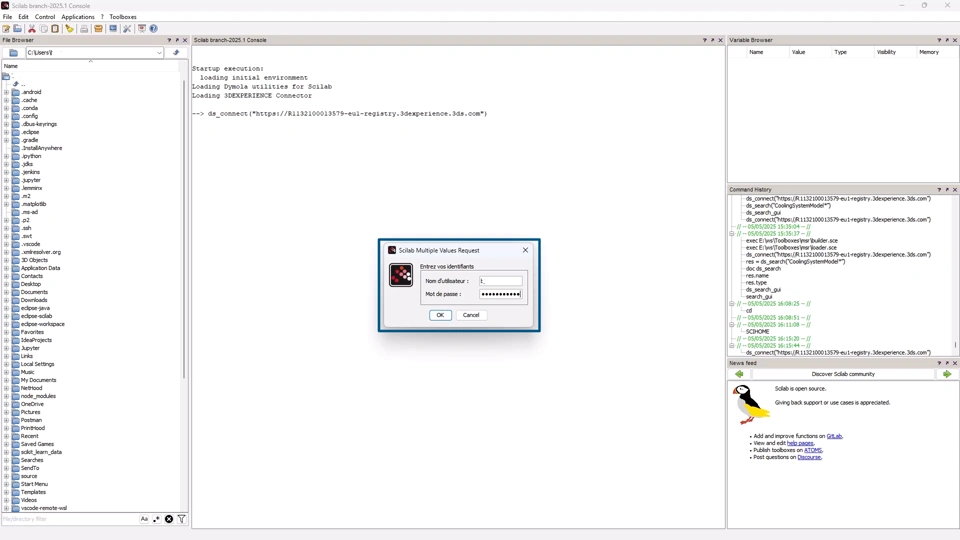Clear the file filter with black X icon
Screen dimensions: 960x540
pyautogui.click(x=169, y=519)
